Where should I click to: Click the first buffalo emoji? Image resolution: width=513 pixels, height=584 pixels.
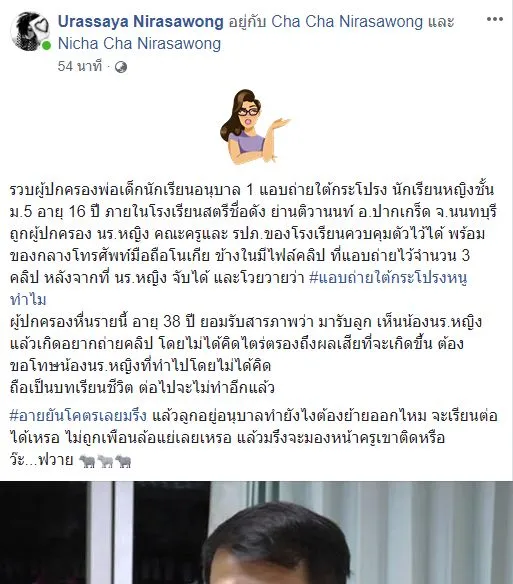[x=88, y=461]
